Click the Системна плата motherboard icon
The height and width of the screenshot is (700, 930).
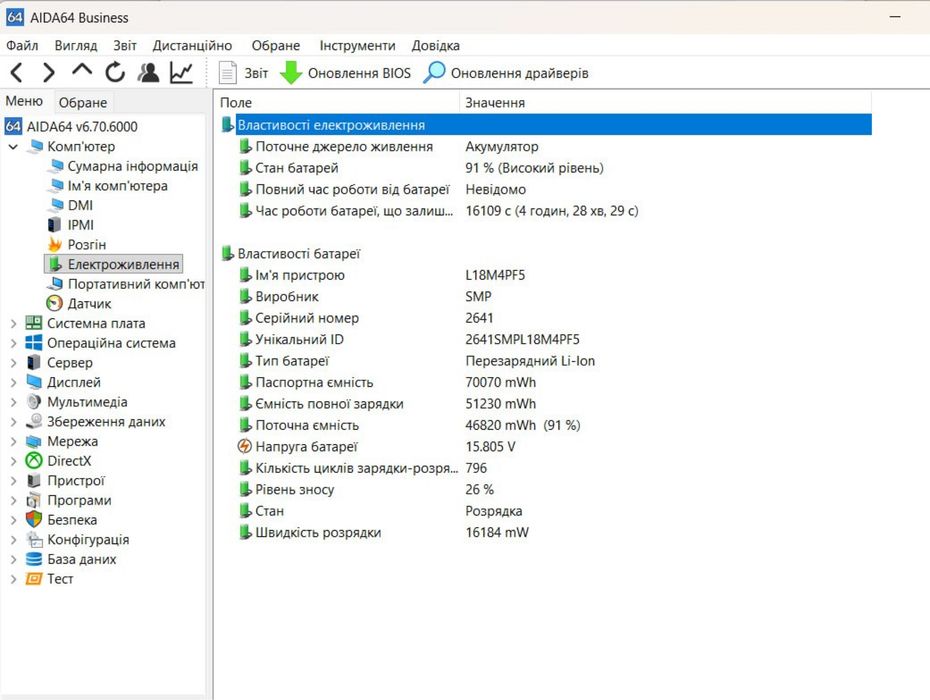(34, 323)
